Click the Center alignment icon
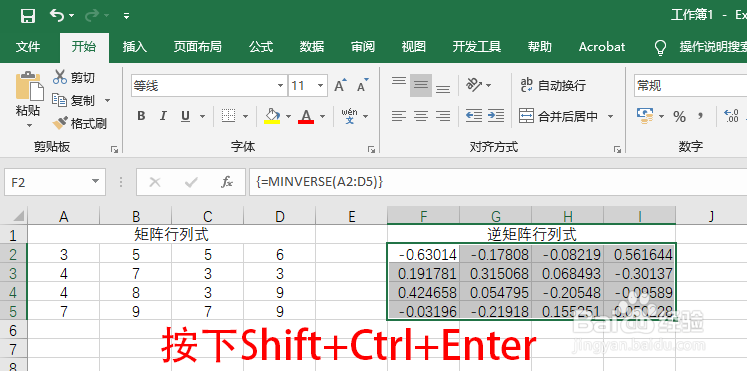The width and height of the screenshot is (747, 371). [421, 116]
